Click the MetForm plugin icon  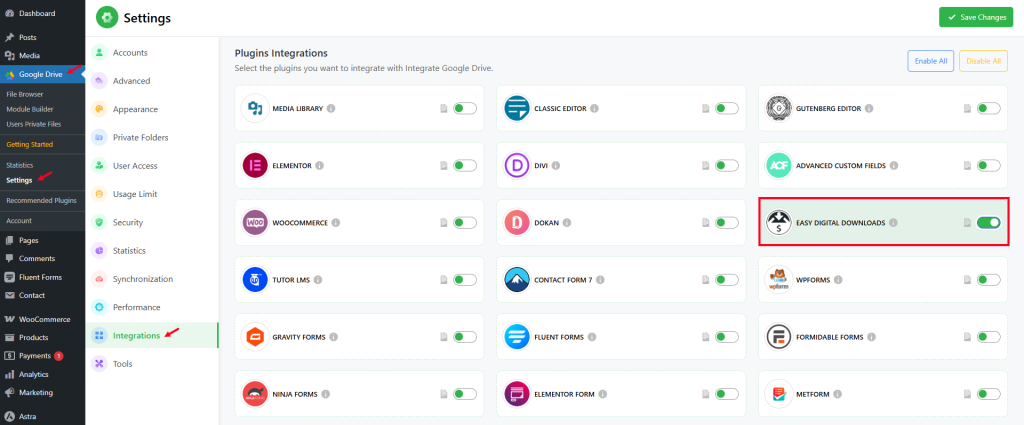[778, 394]
